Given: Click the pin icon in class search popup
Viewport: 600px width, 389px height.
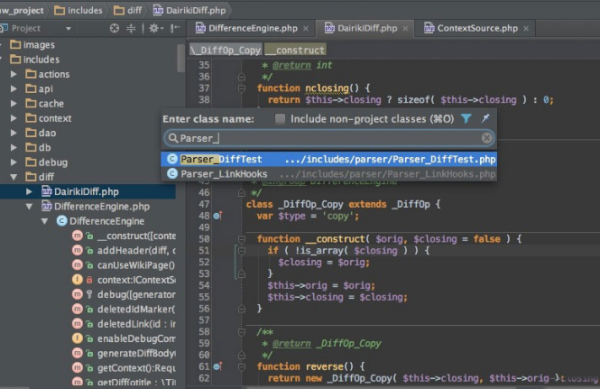Looking at the screenshot, I should pos(485,118).
